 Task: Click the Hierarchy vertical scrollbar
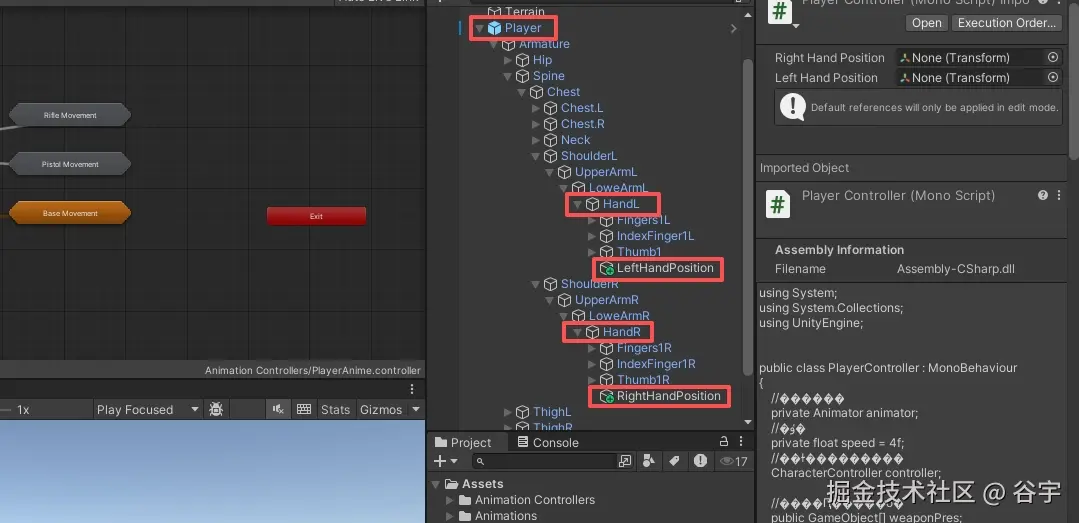pyautogui.click(x=748, y=216)
